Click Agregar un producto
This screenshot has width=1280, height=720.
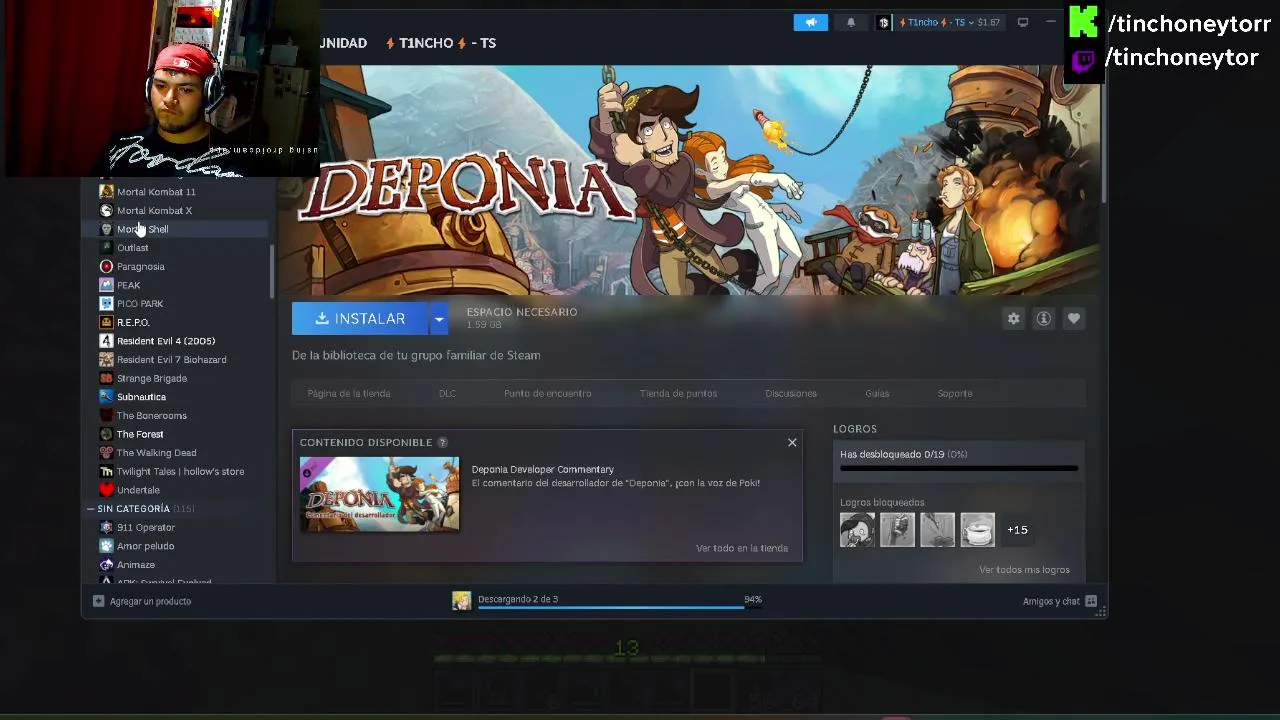pyautogui.click(x=142, y=601)
